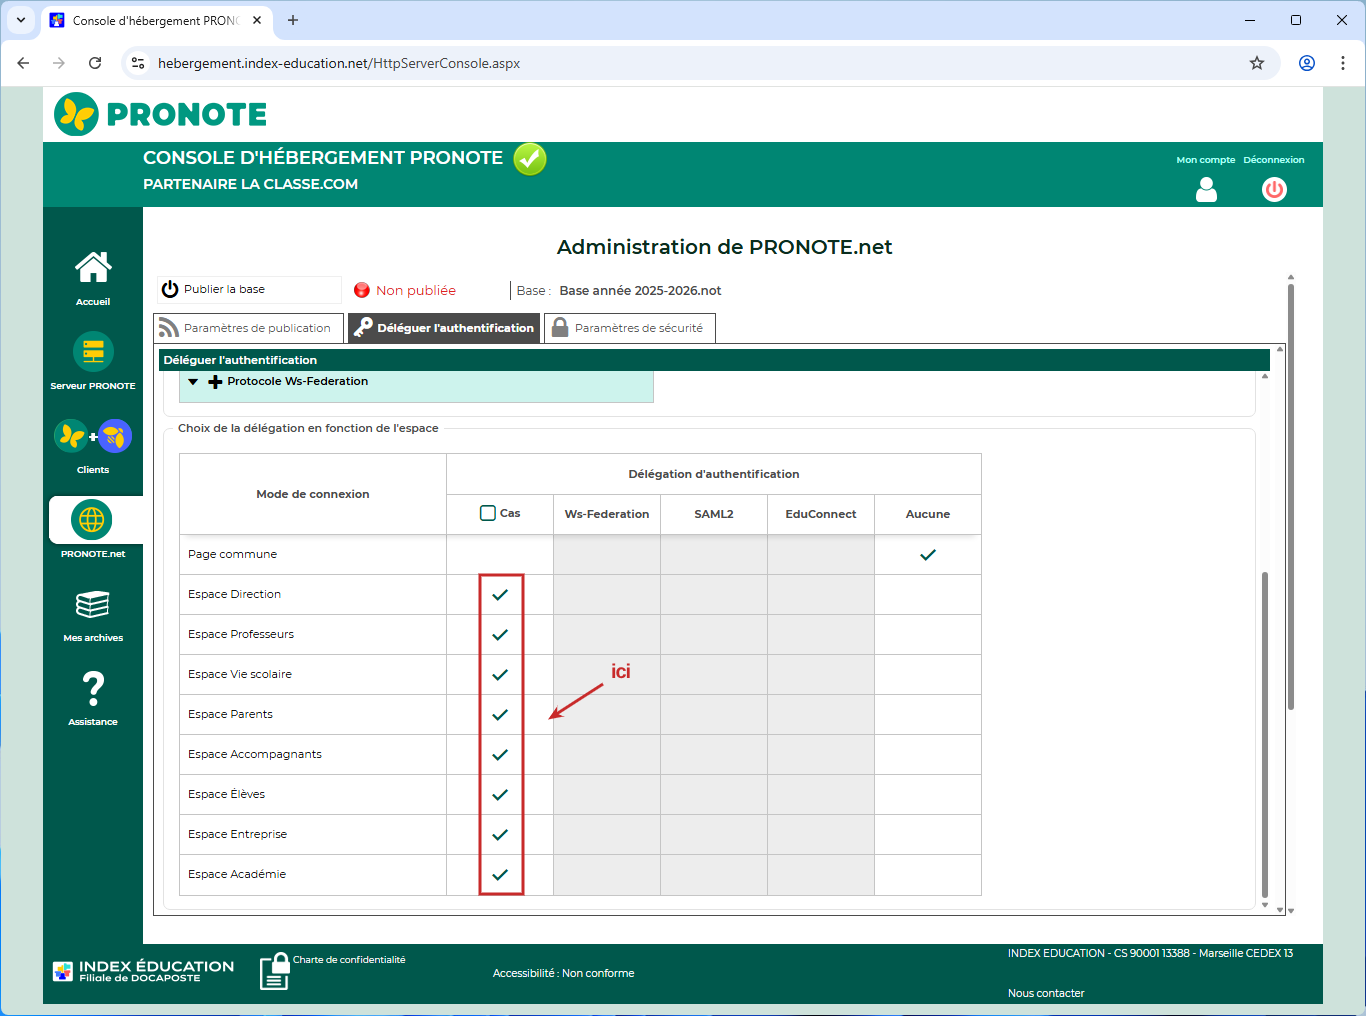Toggle Cas checkmark for Espace Accompagnants

click(x=500, y=754)
